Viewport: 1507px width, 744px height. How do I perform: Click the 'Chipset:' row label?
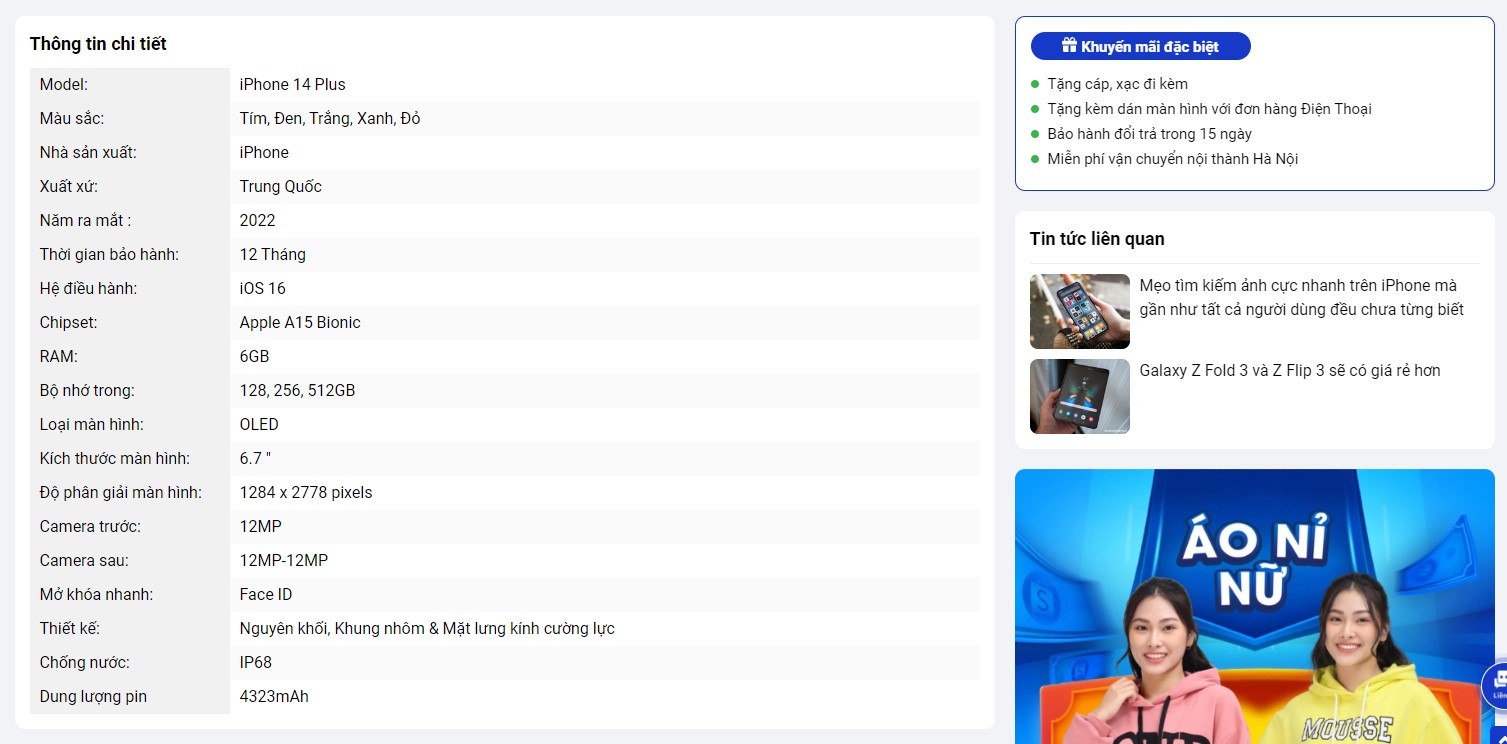tap(69, 323)
